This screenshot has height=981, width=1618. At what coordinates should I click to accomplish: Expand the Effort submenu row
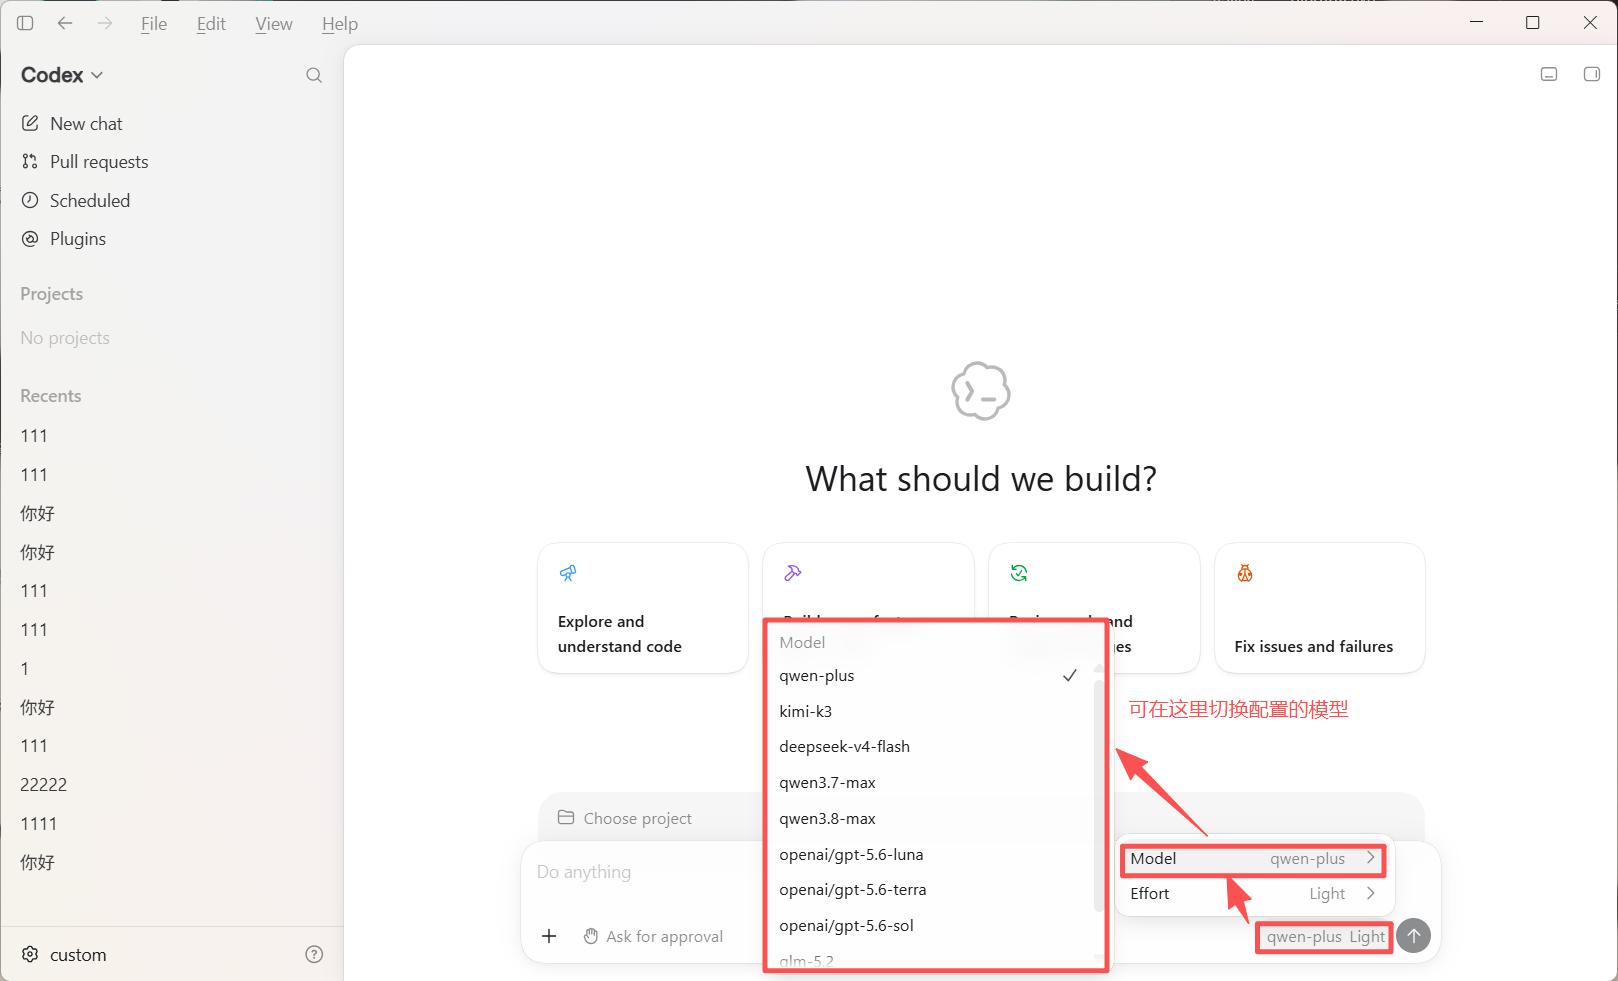(1253, 894)
